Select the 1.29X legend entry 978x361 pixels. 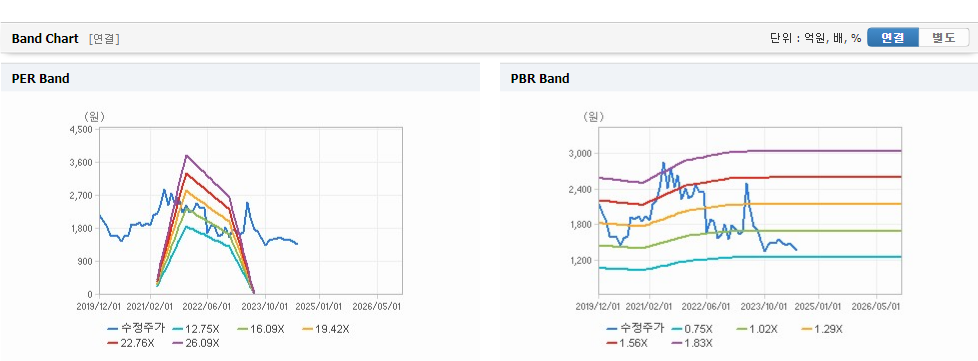click(821, 329)
